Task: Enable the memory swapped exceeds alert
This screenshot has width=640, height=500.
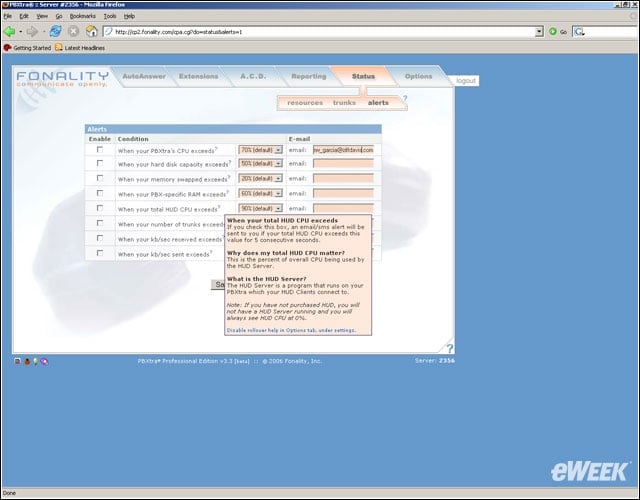Action: (x=100, y=178)
